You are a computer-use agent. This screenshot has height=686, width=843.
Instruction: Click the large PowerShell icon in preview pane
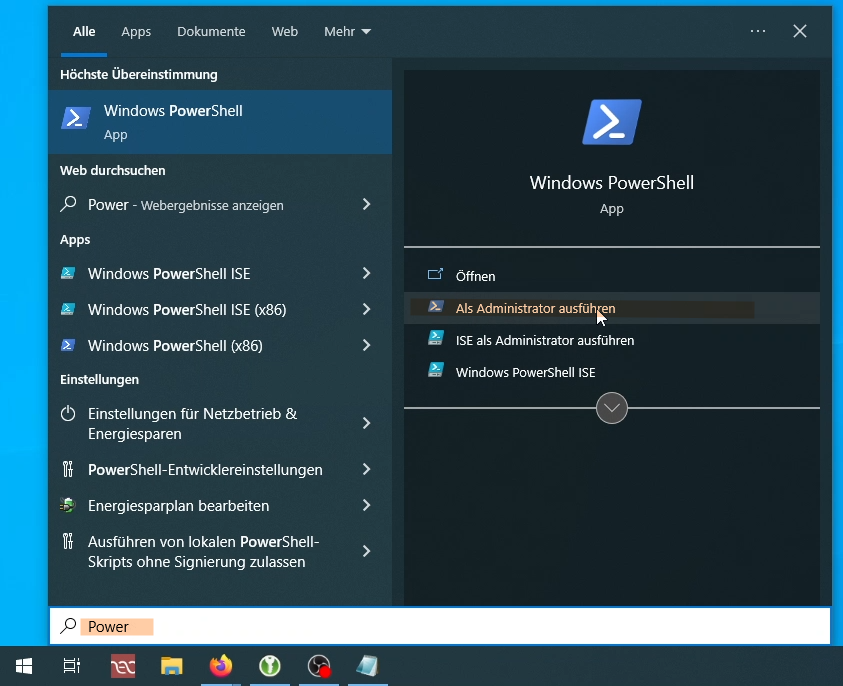click(612, 122)
